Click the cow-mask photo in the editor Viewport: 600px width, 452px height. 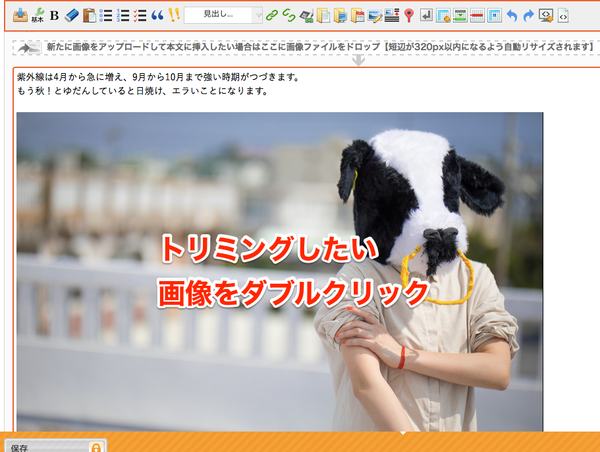pos(280,272)
